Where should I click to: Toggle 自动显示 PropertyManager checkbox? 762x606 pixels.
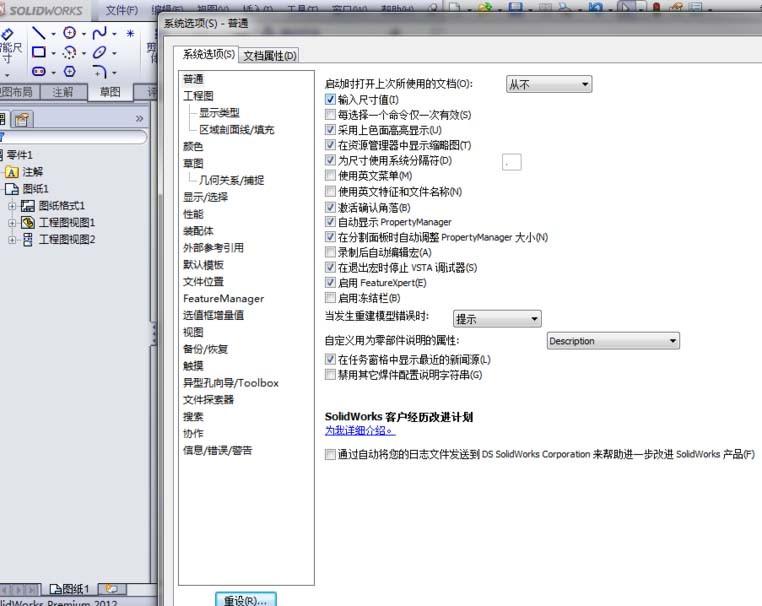pyautogui.click(x=330, y=222)
